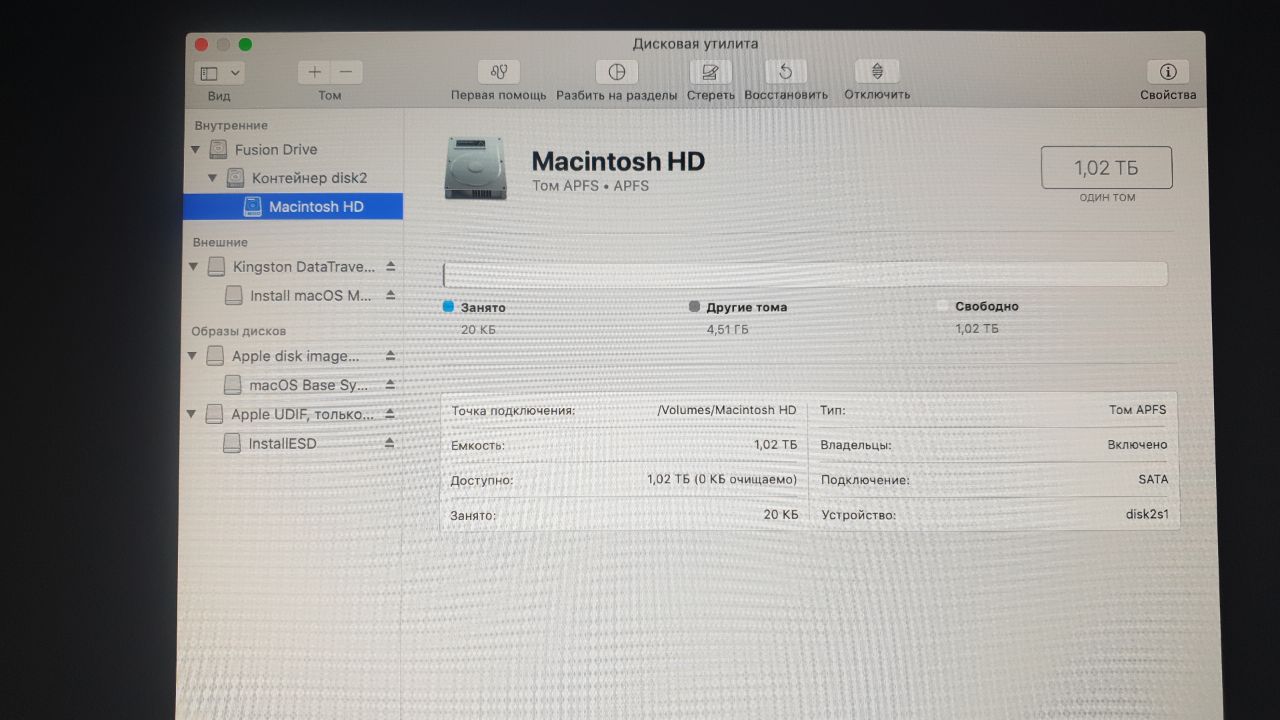Collapse the Контейнер disk2 row
This screenshot has height=720, width=1280.
click(x=212, y=178)
